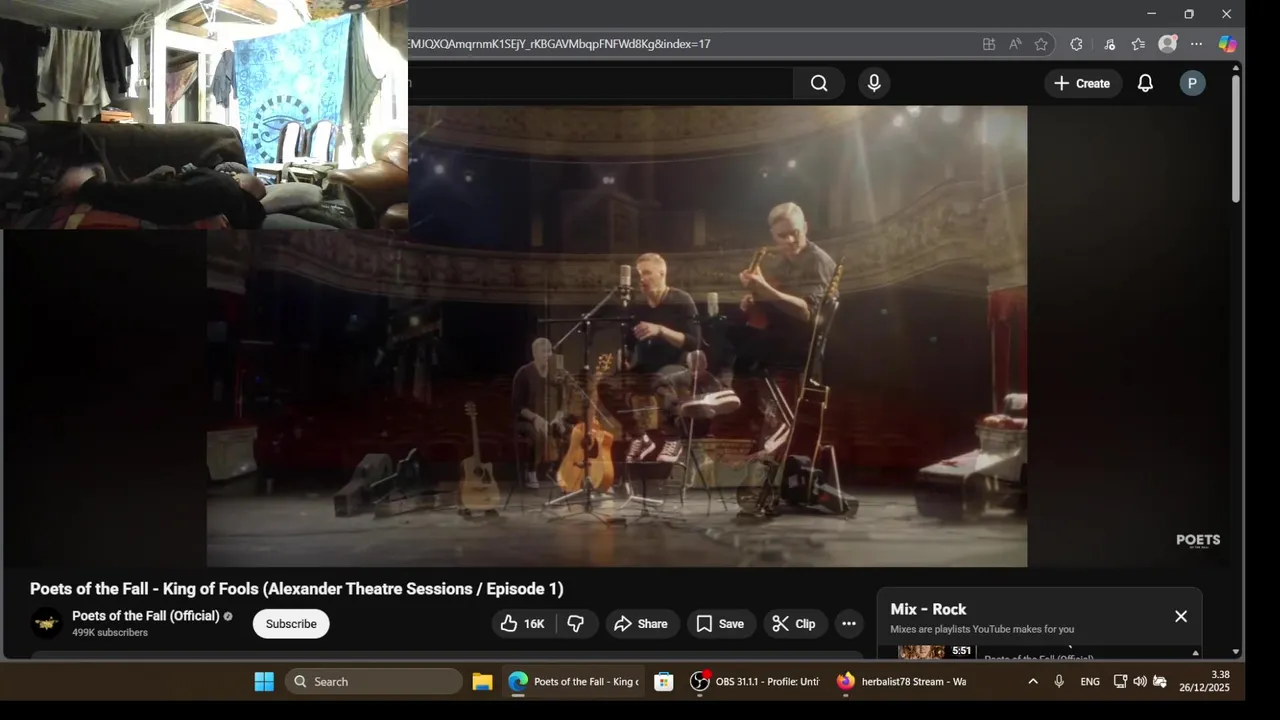This screenshot has width=1280, height=720.
Task: Switch ENG input language indicator
Action: pos(1090,682)
